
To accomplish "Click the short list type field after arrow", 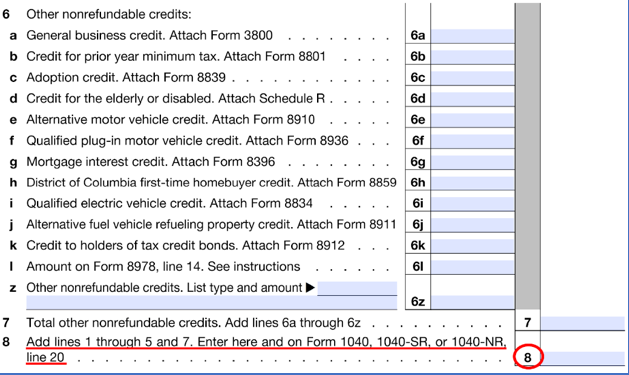I will pos(357,288).
